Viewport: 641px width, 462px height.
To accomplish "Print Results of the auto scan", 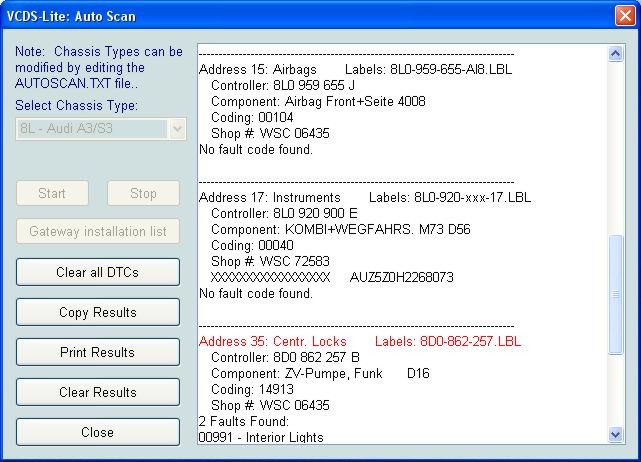I will [x=98, y=352].
